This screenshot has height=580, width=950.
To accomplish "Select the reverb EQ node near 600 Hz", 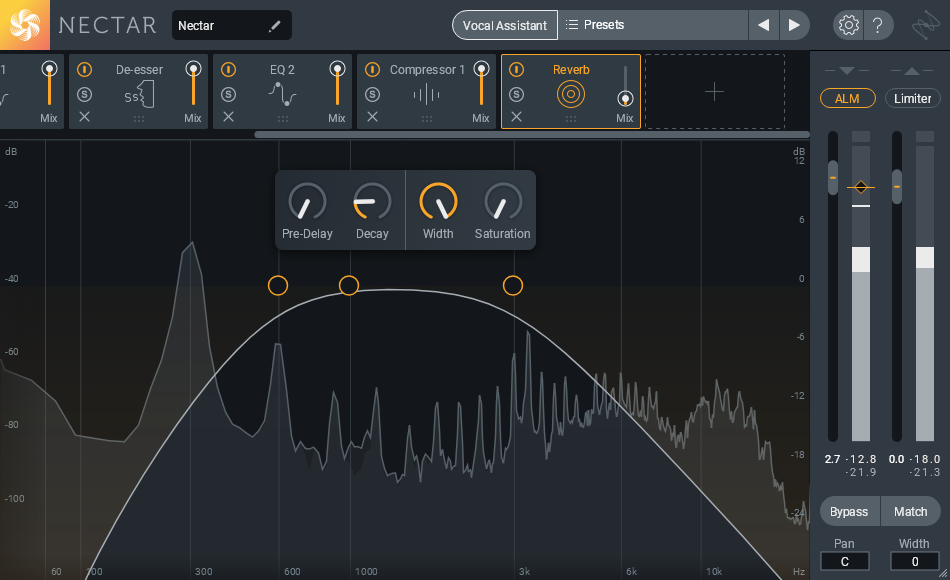I will (x=278, y=285).
